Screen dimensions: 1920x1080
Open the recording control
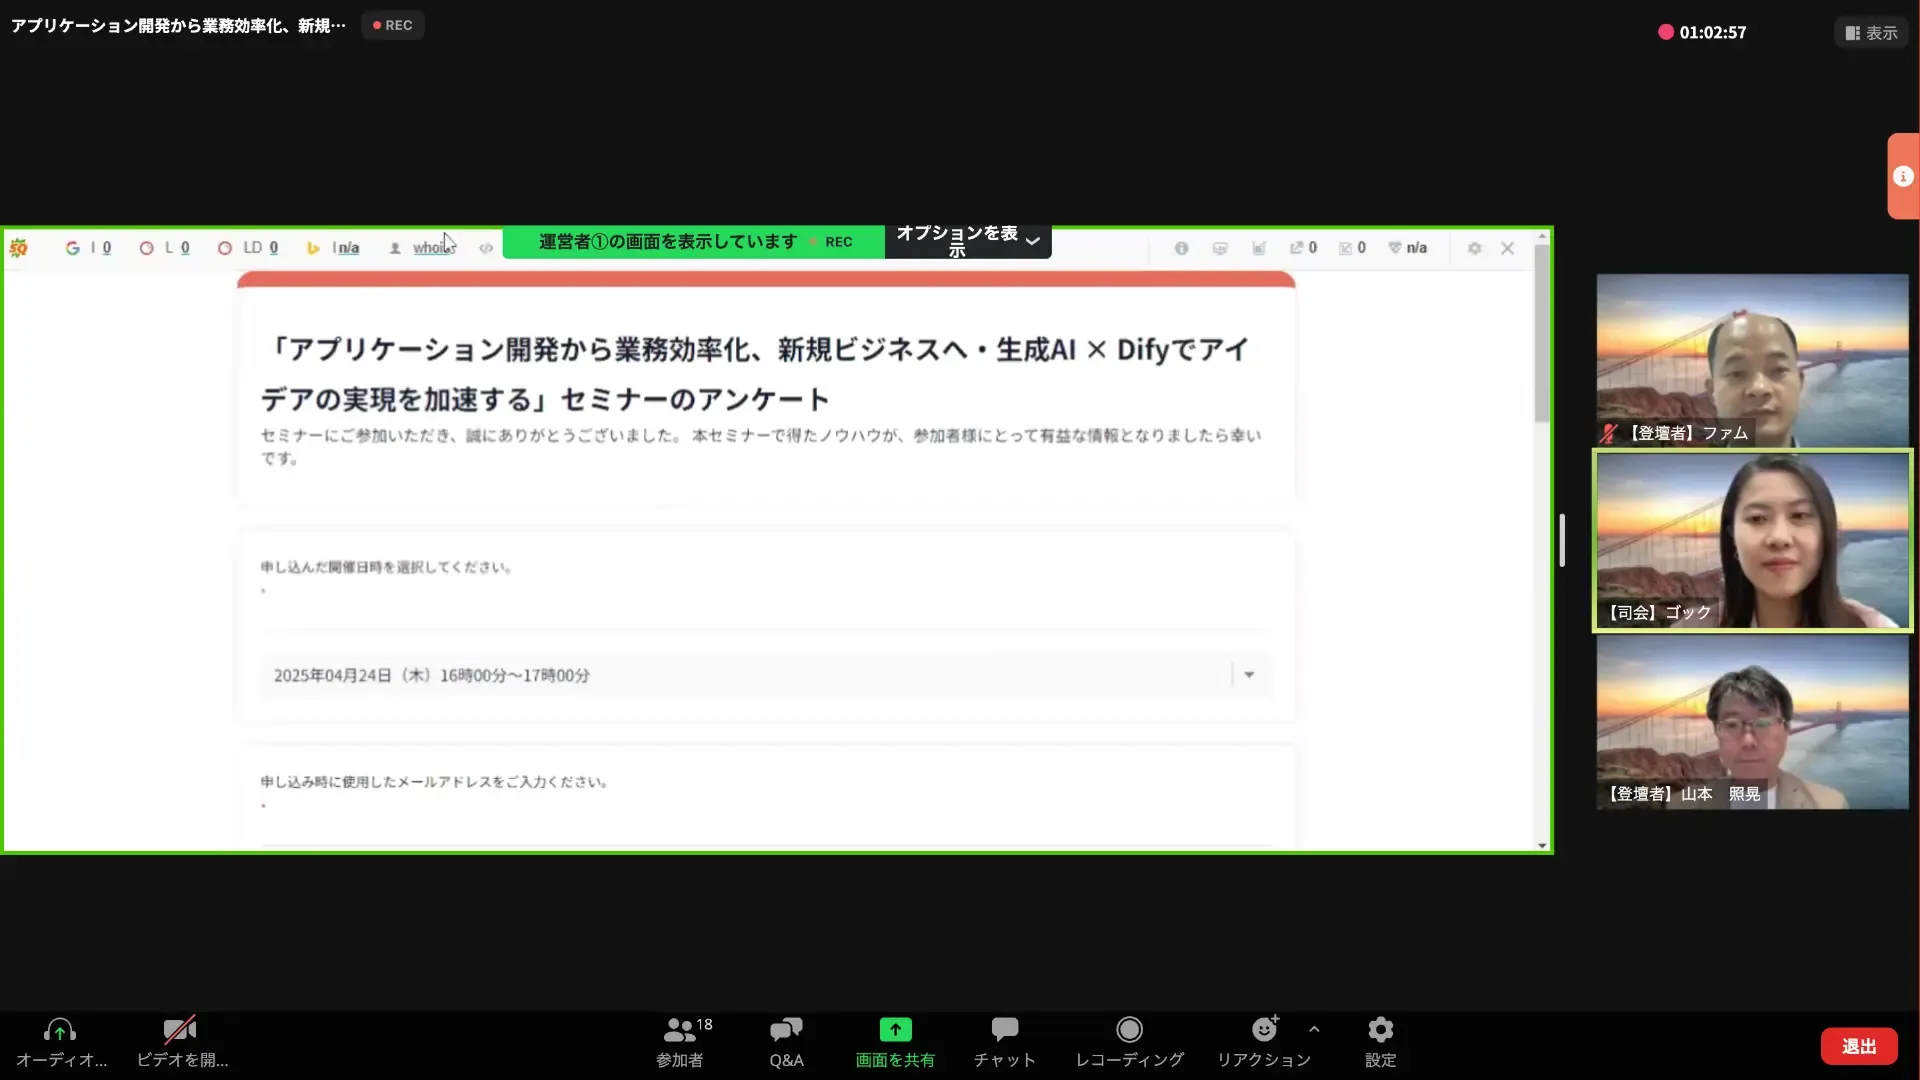[1129, 1043]
